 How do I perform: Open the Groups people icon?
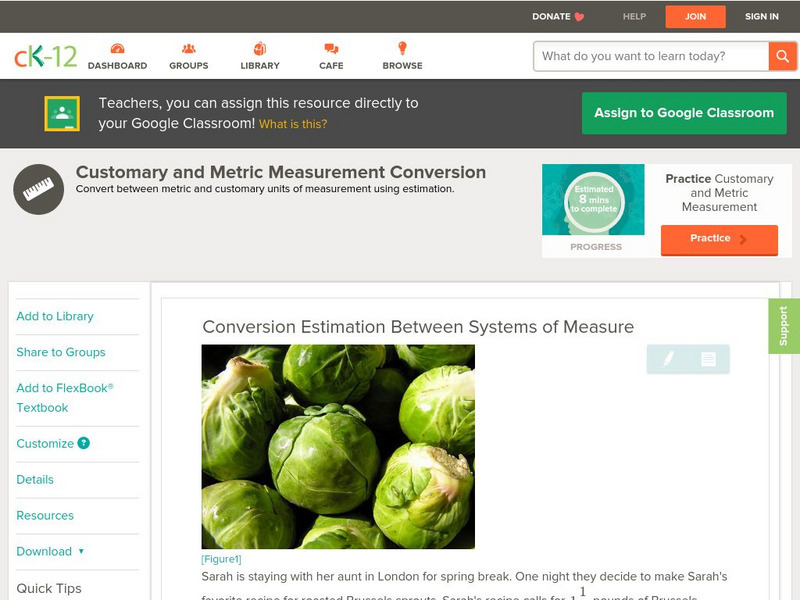pyautogui.click(x=189, y=48)
